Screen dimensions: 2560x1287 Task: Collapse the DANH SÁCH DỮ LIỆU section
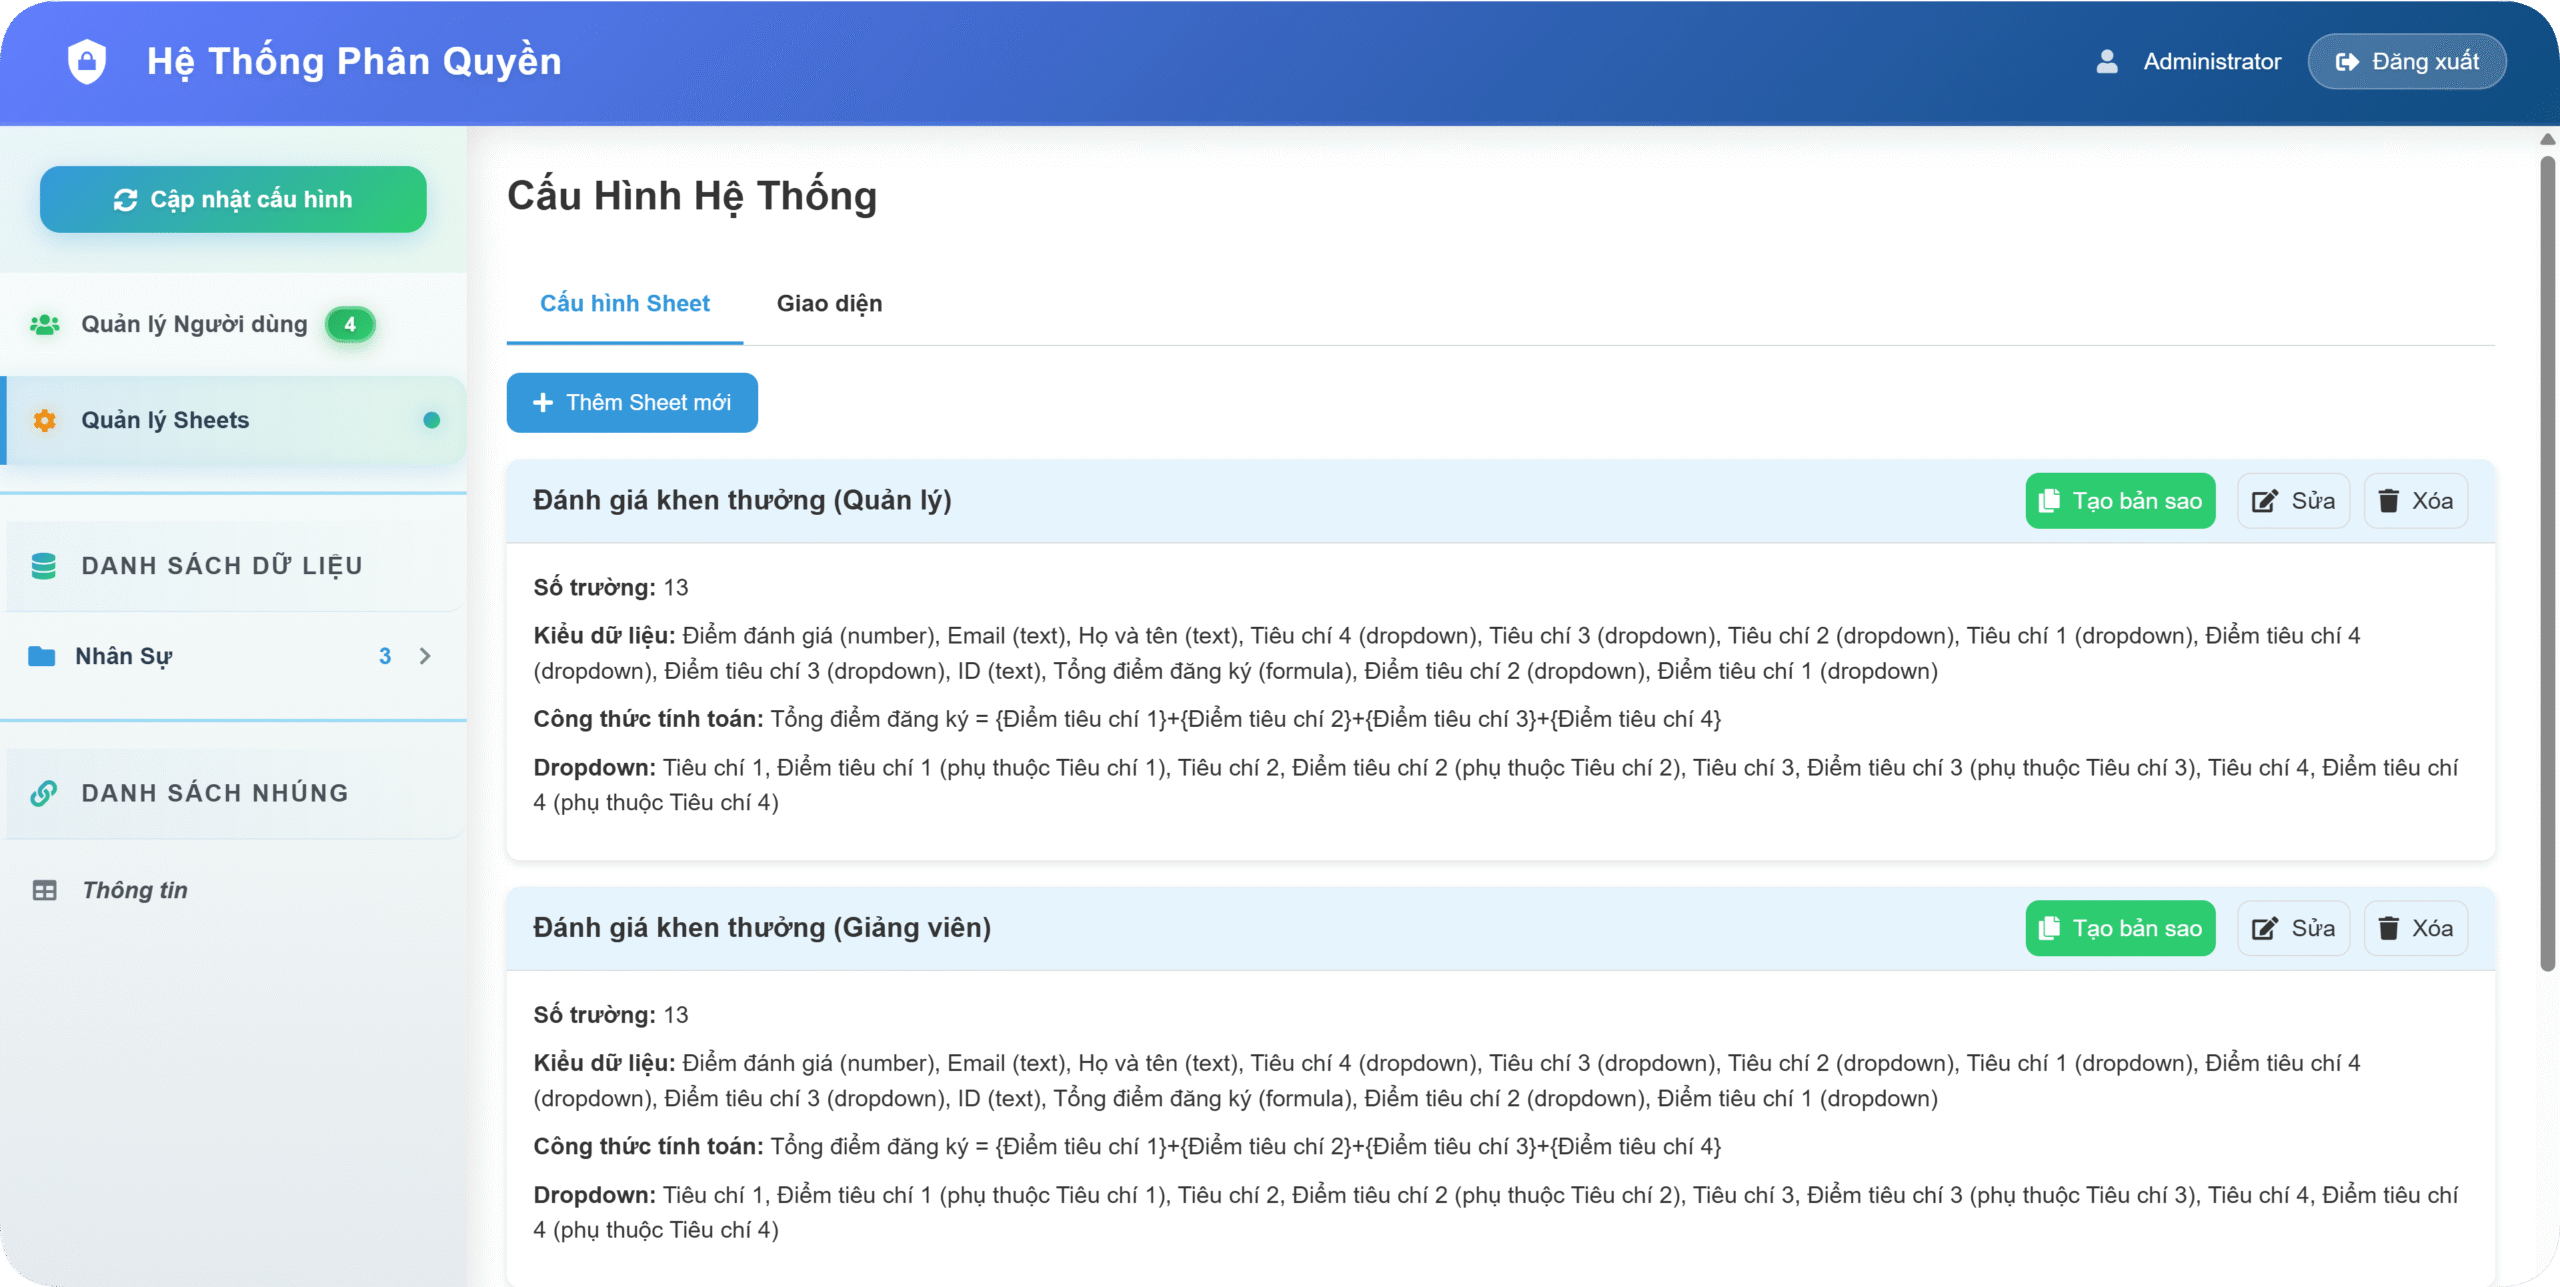221,566
